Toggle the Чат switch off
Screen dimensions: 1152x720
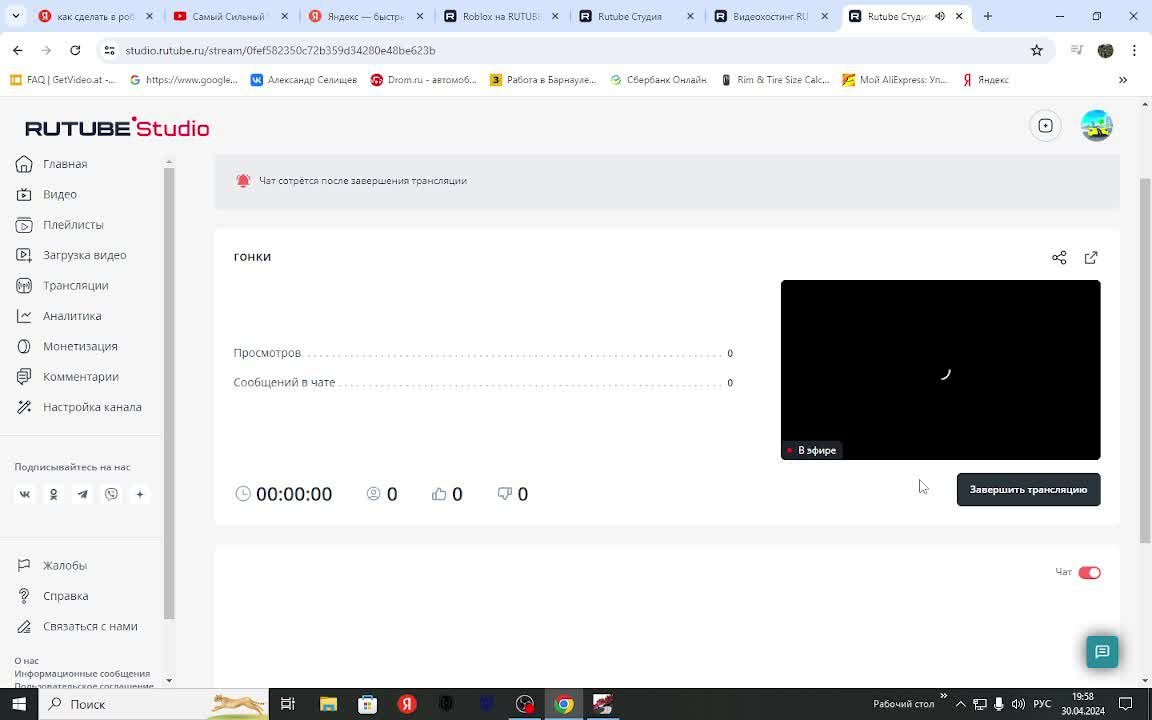pos(1089,572)
